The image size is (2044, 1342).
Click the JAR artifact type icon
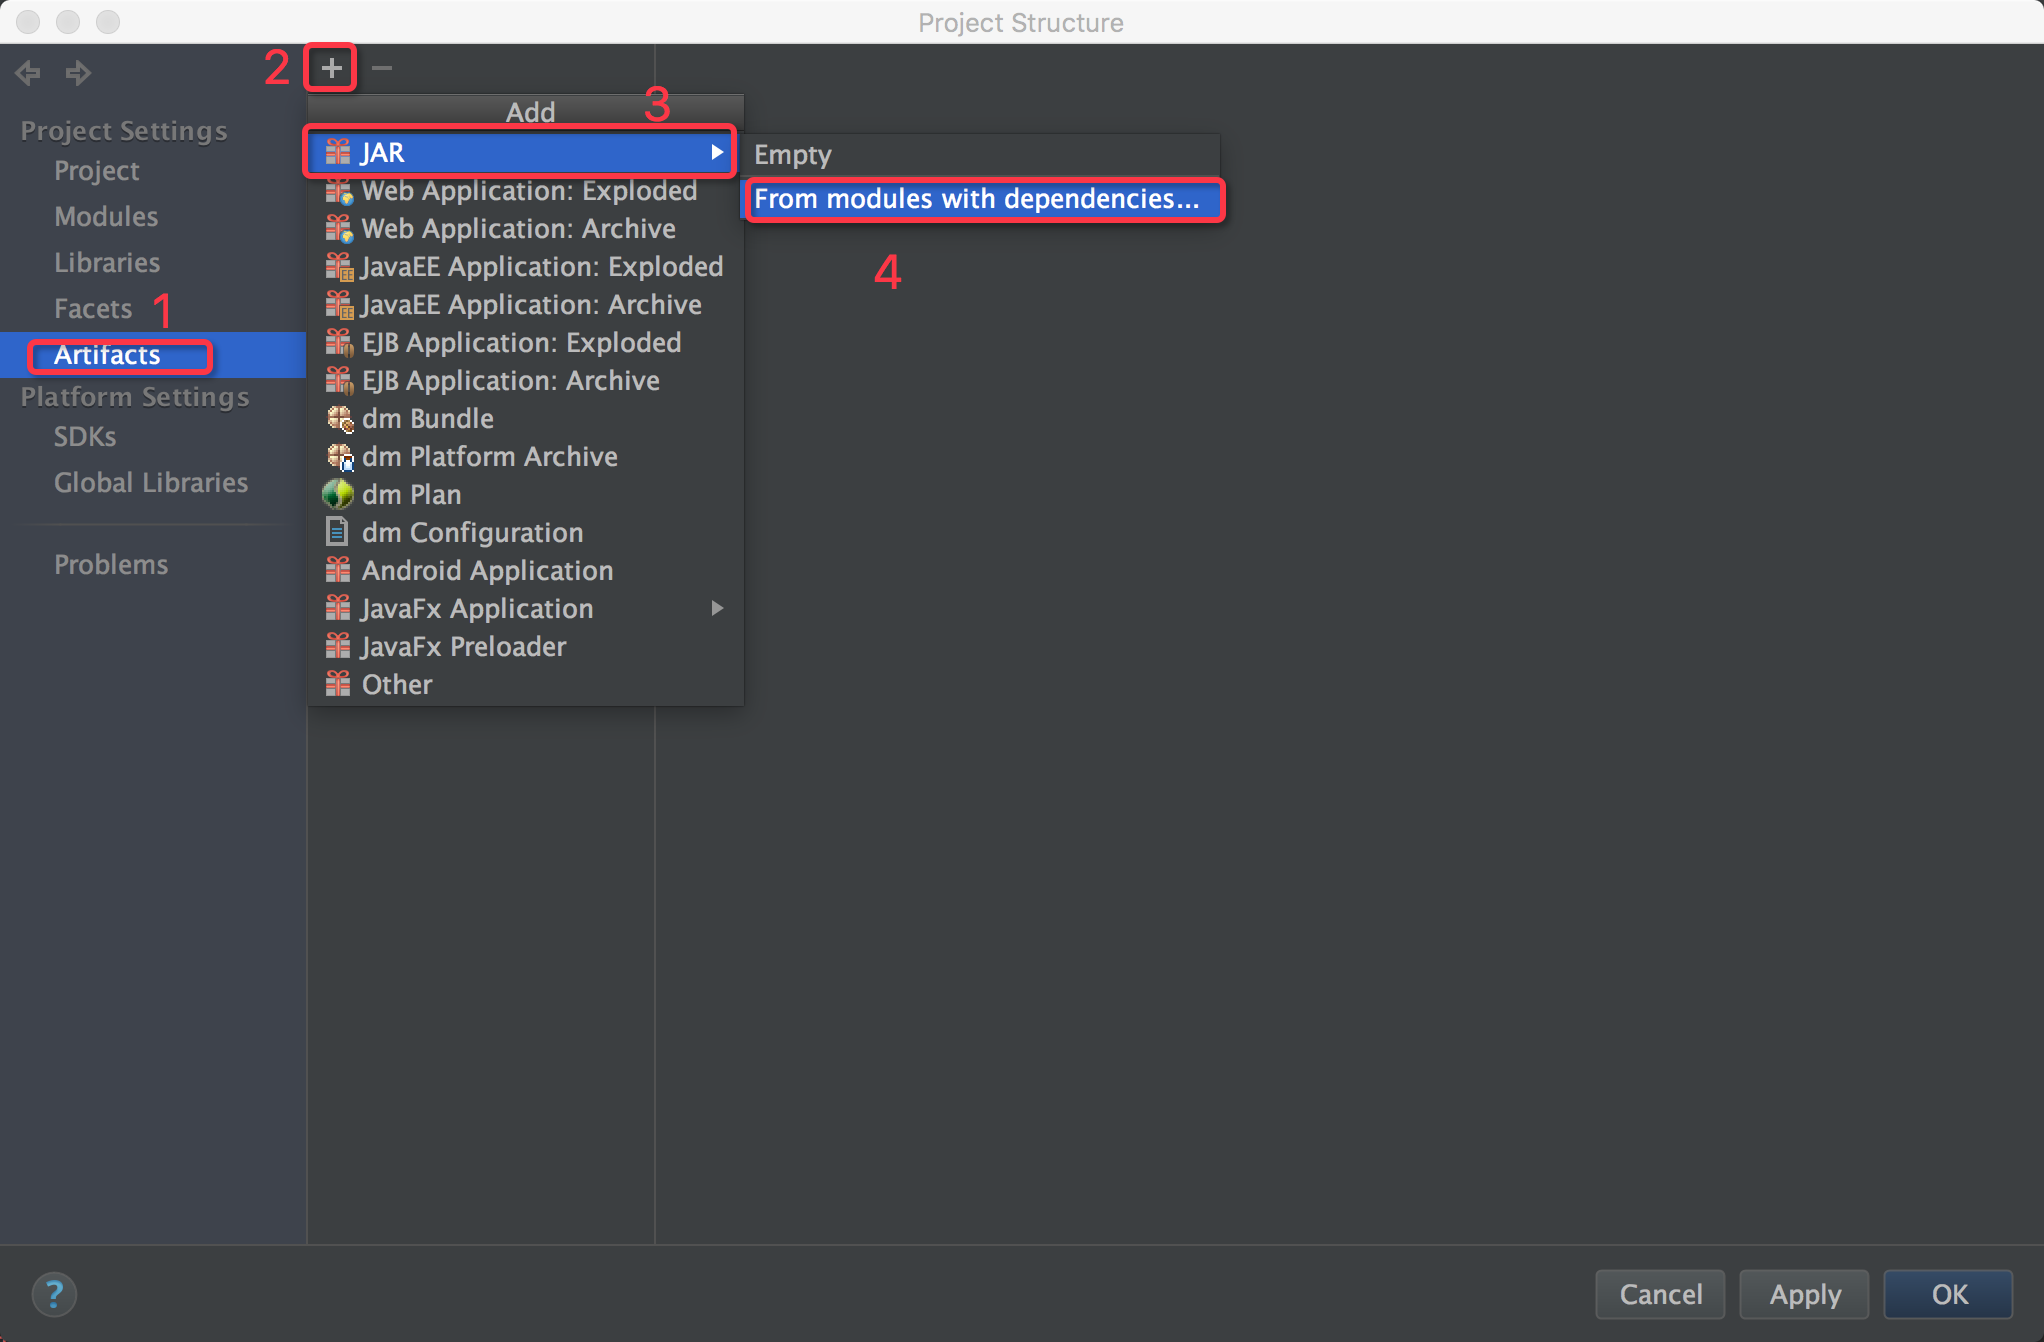(337, 151)
